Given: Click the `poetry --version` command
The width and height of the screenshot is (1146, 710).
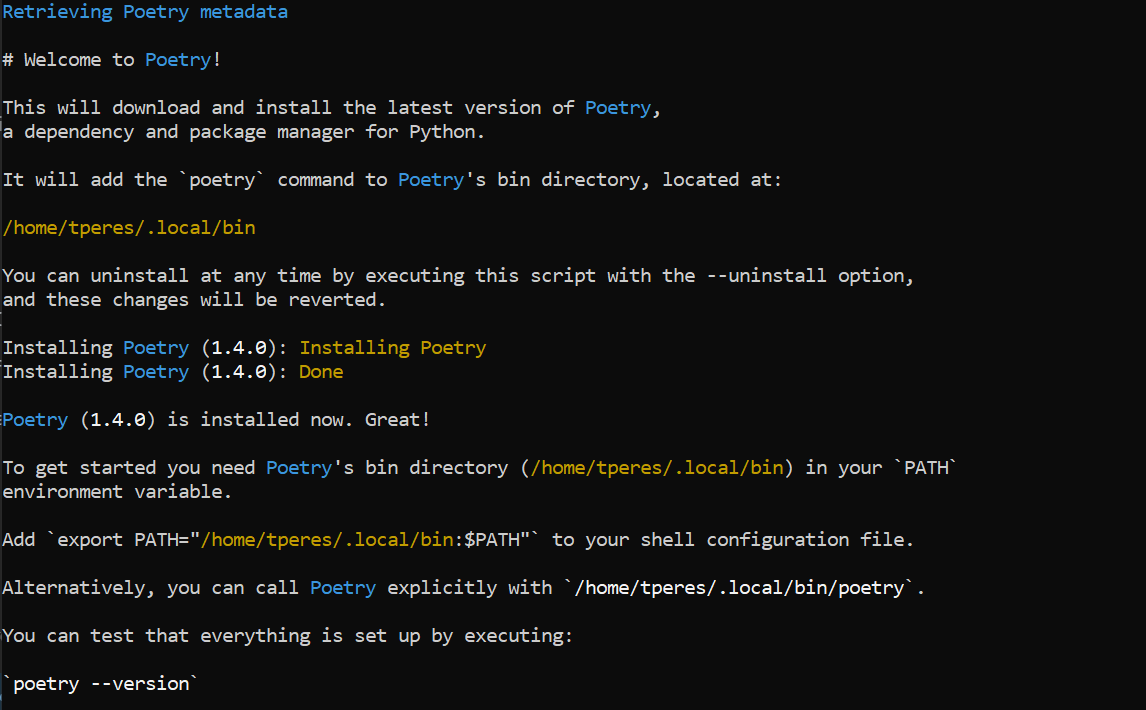Looking at the screenshot, I should tap(100, 684).
